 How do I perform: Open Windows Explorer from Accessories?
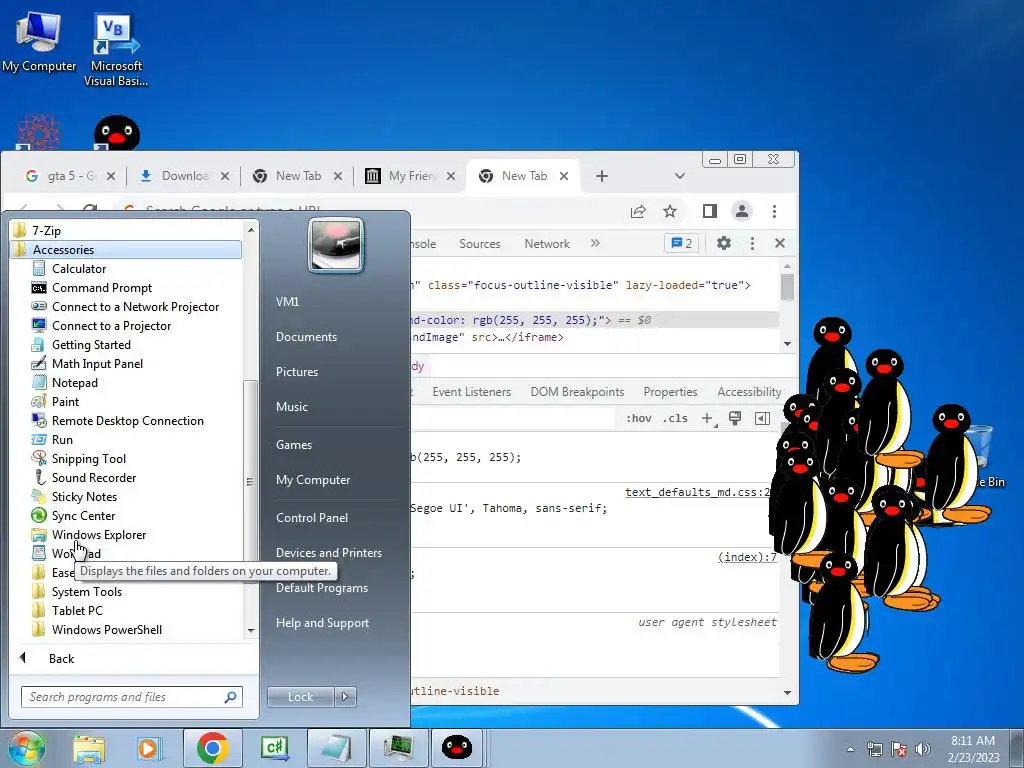(99, 534)
